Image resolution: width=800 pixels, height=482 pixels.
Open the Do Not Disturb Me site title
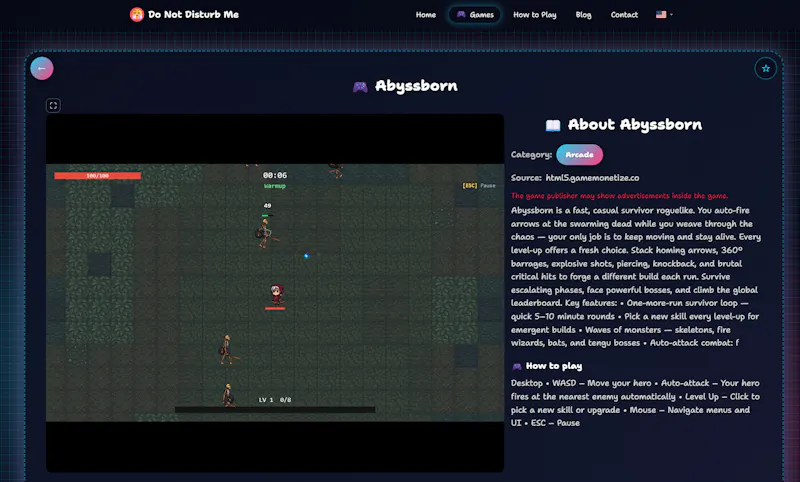click(x=193, y=14)
